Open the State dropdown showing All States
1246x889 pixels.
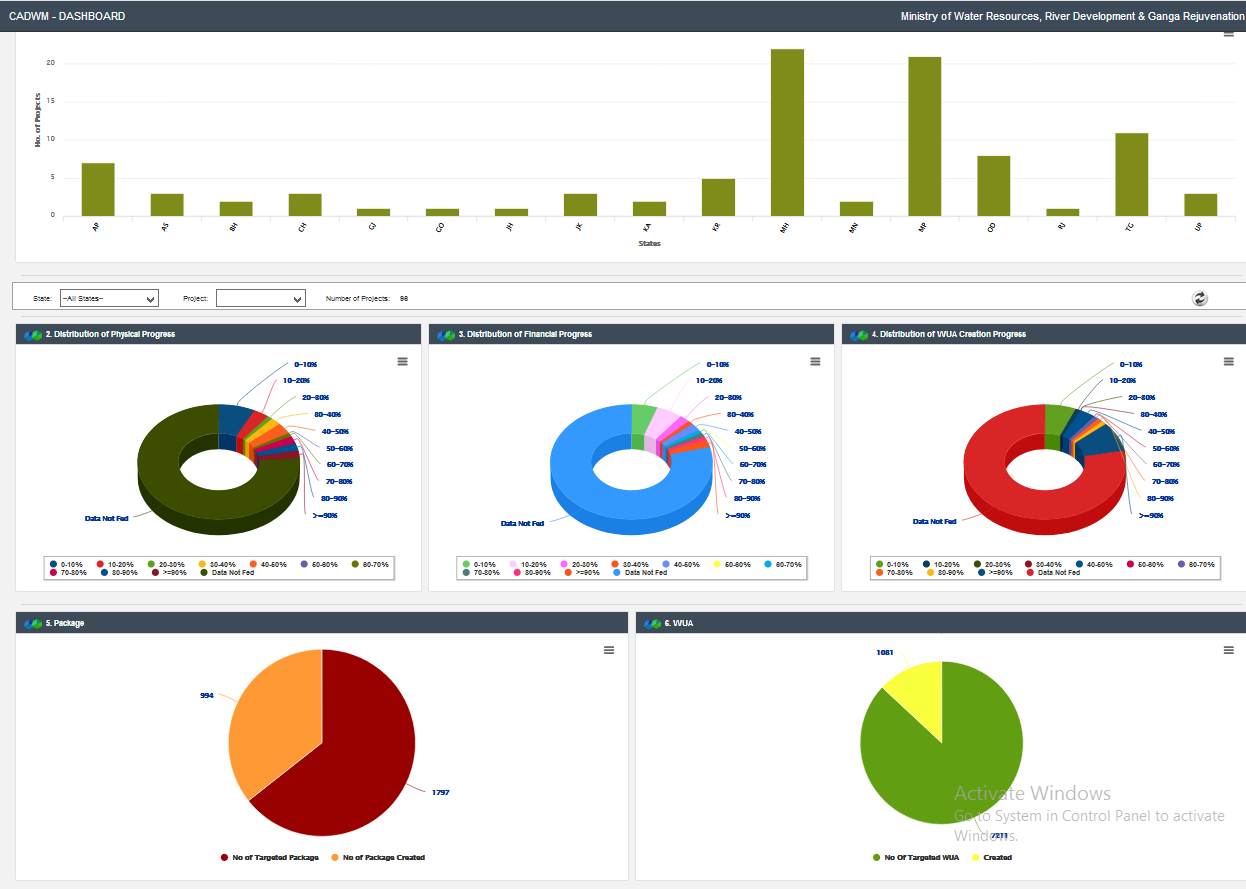pyautogui.click(x=108, y=298)
